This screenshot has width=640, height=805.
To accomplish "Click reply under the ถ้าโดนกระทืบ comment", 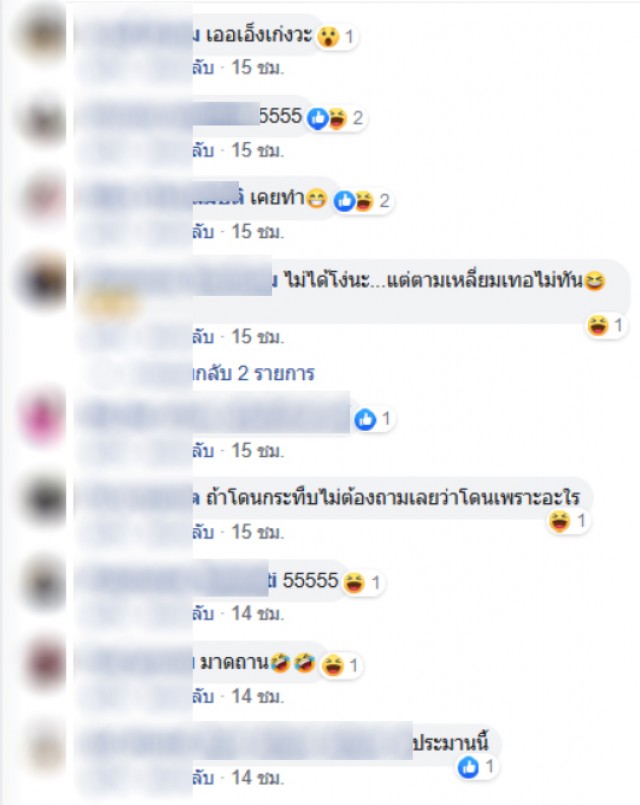I will 203,532.
